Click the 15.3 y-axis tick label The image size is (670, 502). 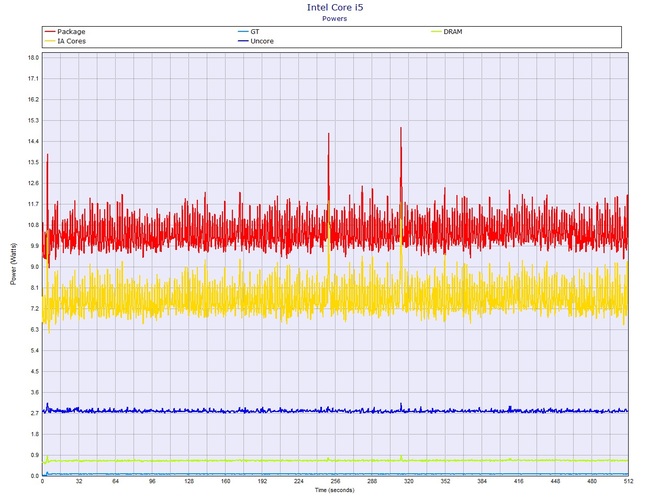tap(33, 120)
